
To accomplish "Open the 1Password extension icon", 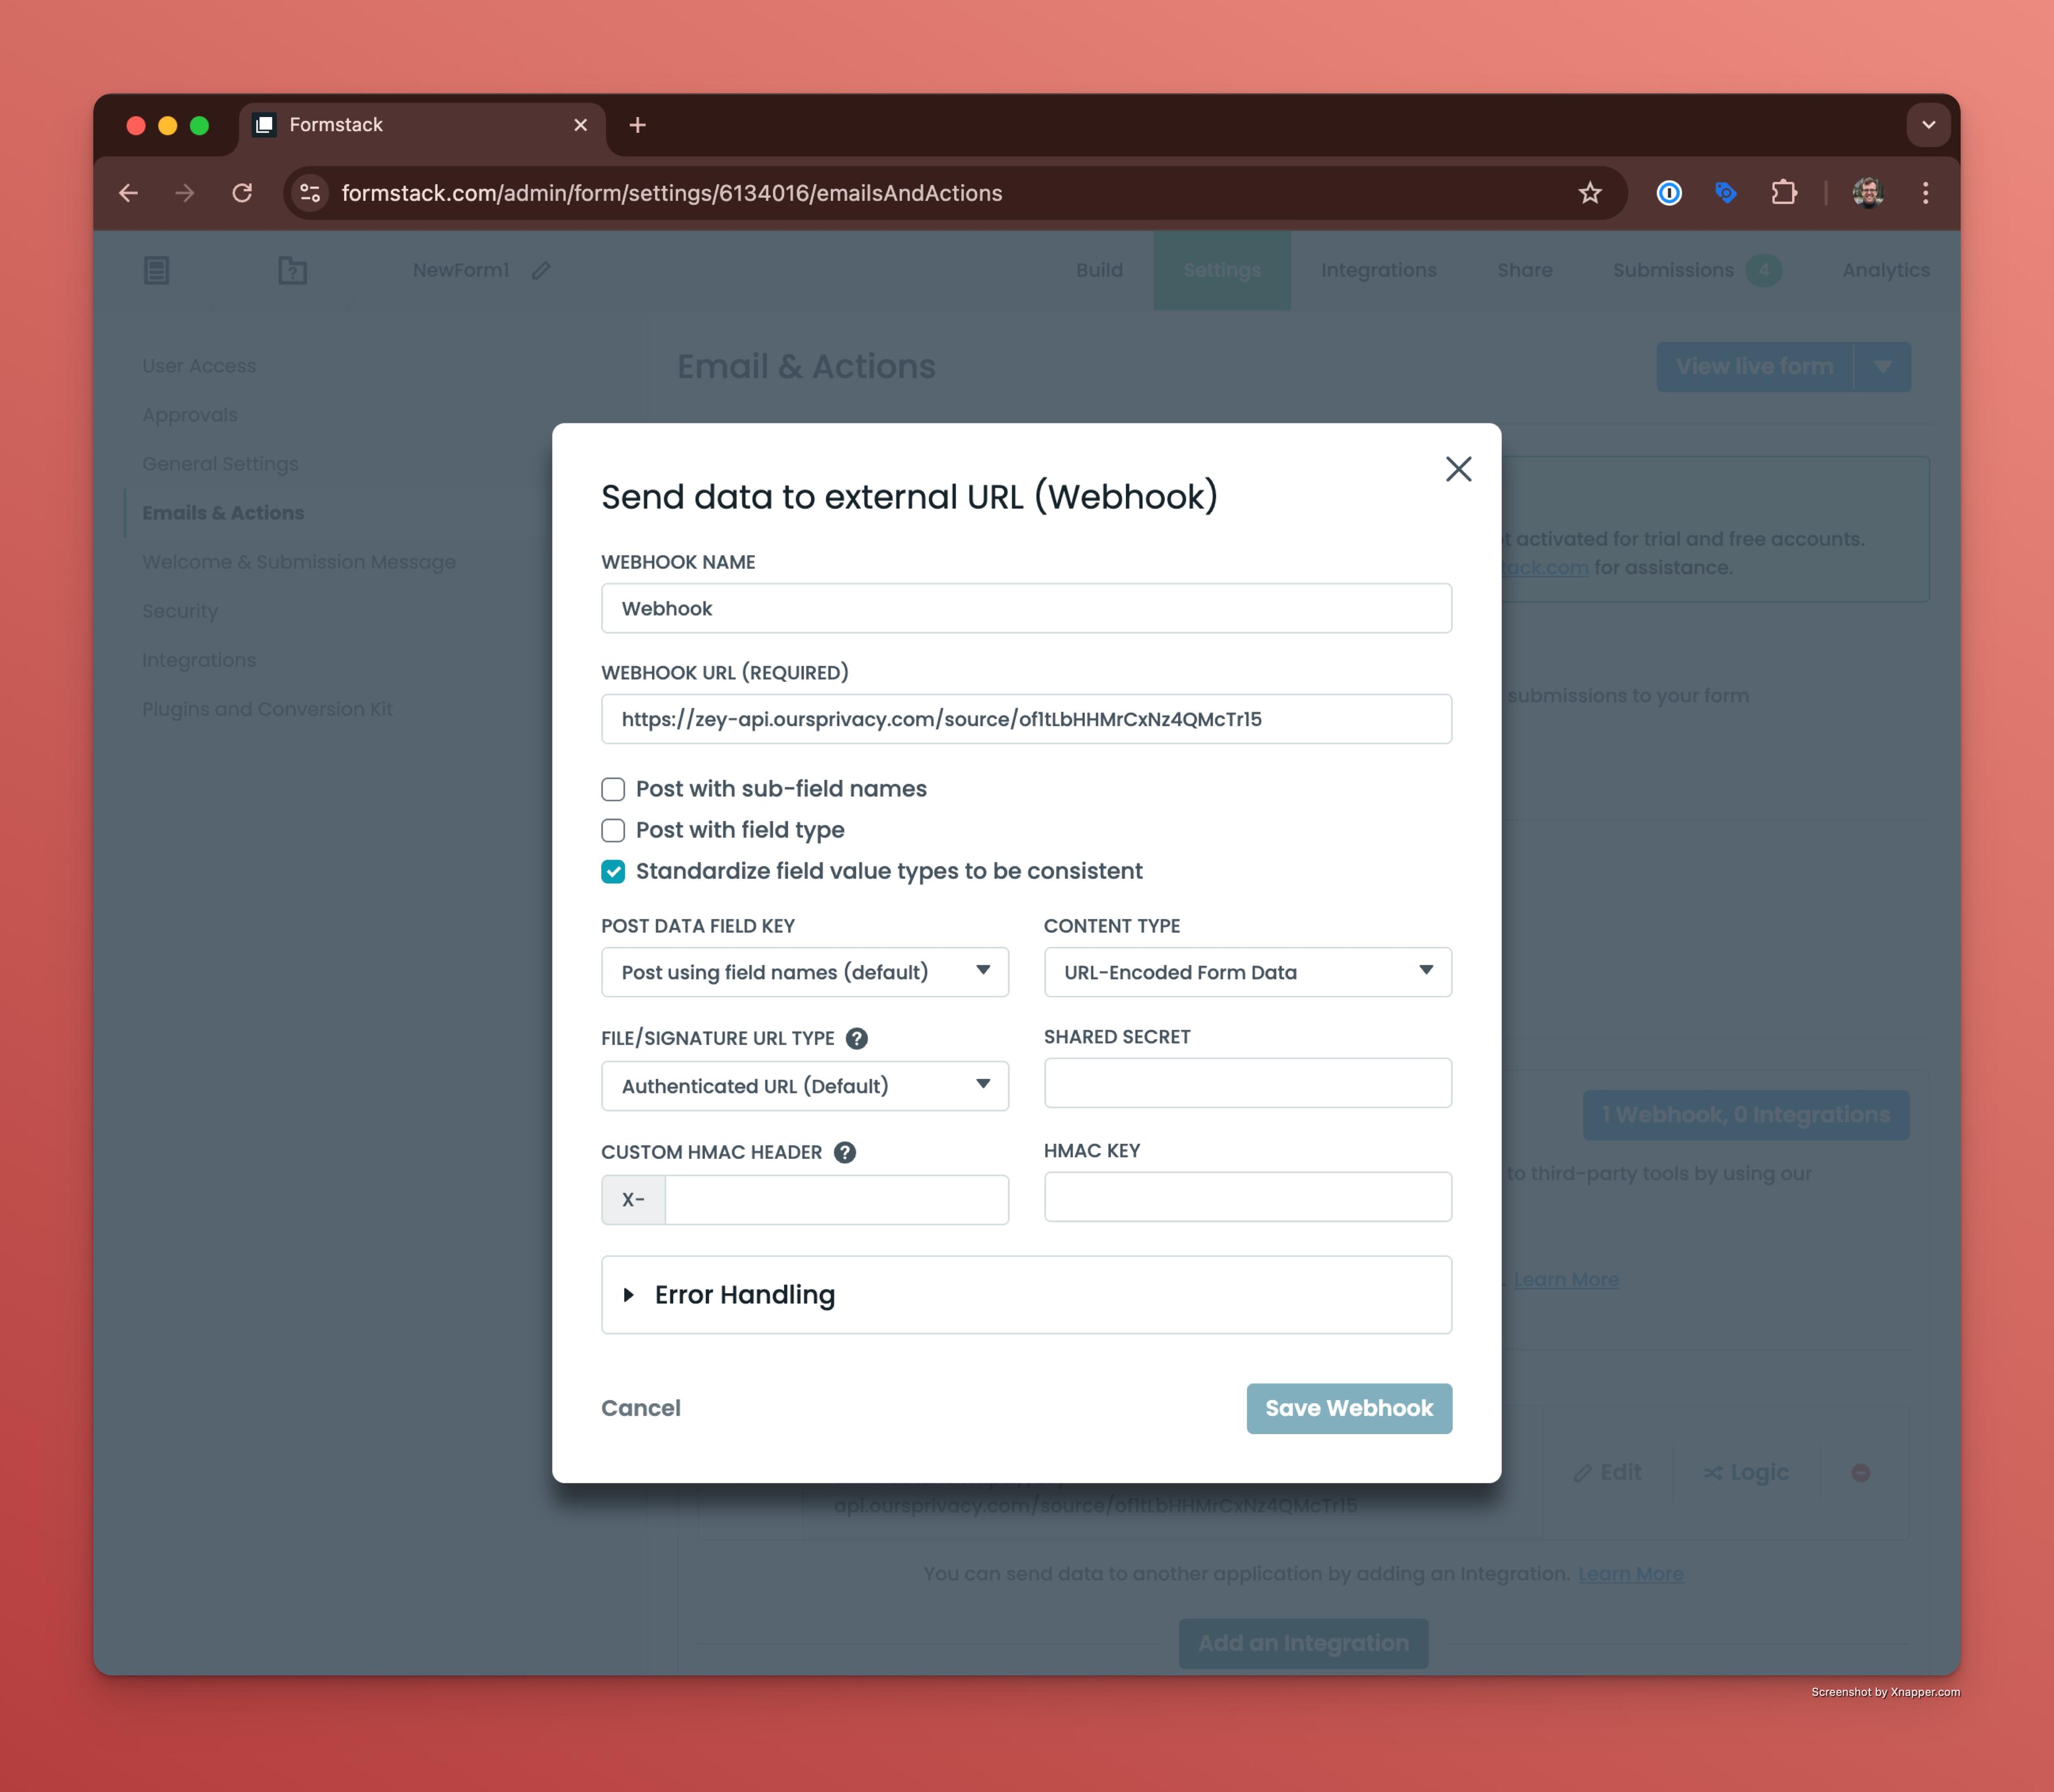I will [x=1668, y=193].
